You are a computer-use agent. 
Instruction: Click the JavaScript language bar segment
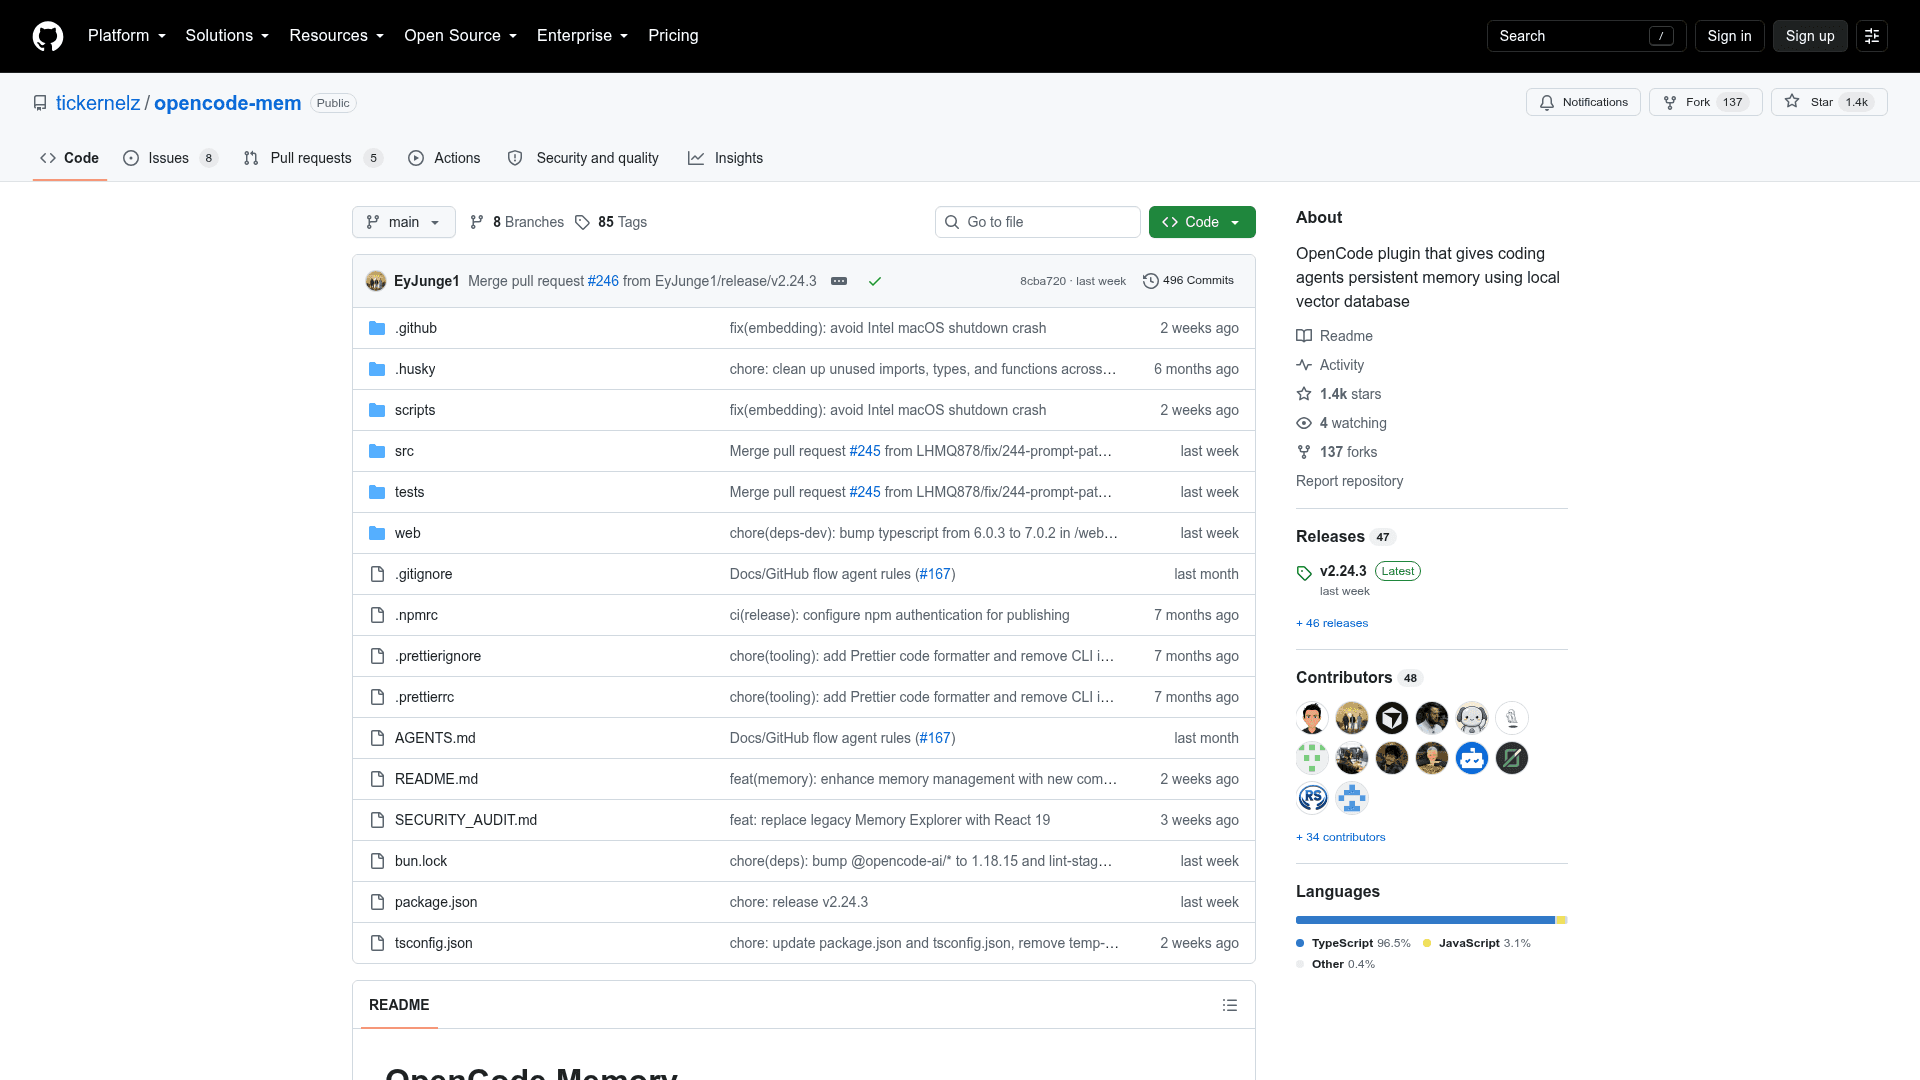(1561, 920)
